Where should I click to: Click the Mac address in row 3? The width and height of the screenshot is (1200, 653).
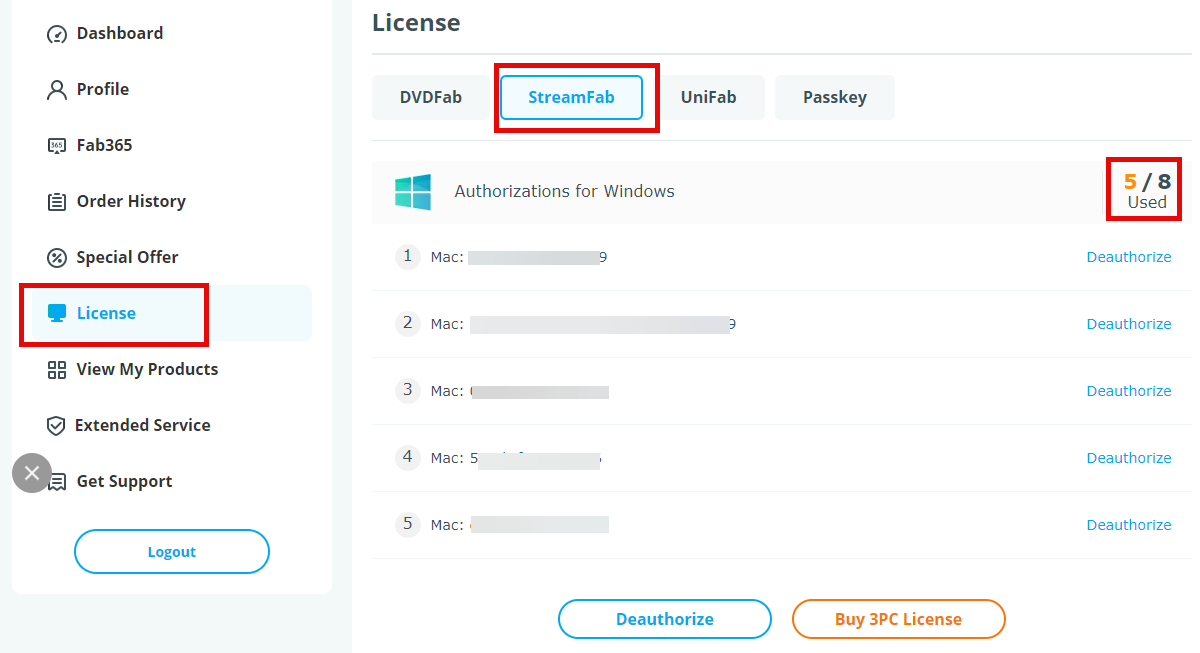[520, 391]
